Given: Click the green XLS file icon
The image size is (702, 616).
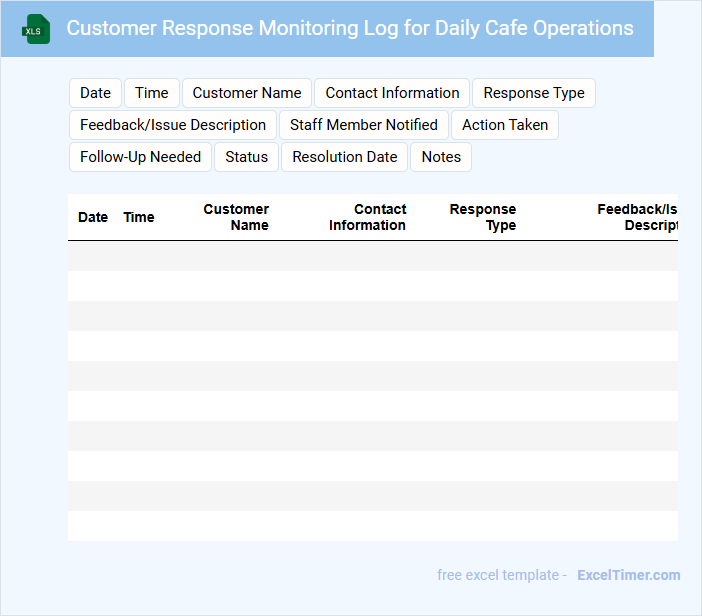Looking at the screenshot, I should [x=37, y=29].
